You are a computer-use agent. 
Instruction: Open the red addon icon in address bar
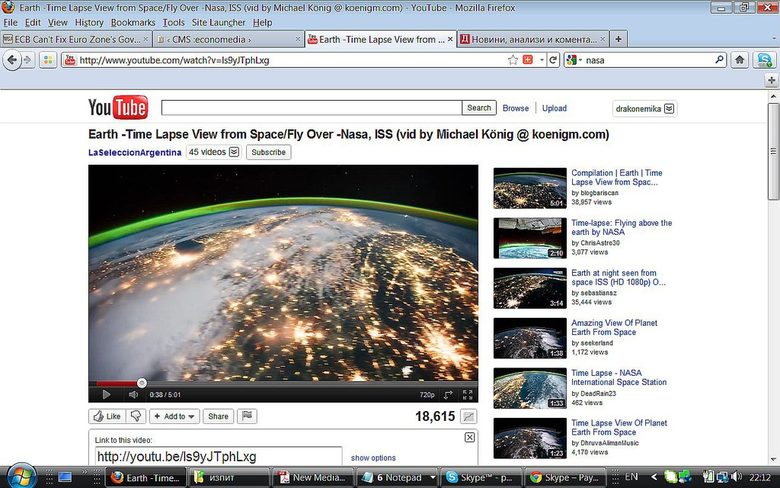point(528,60)
